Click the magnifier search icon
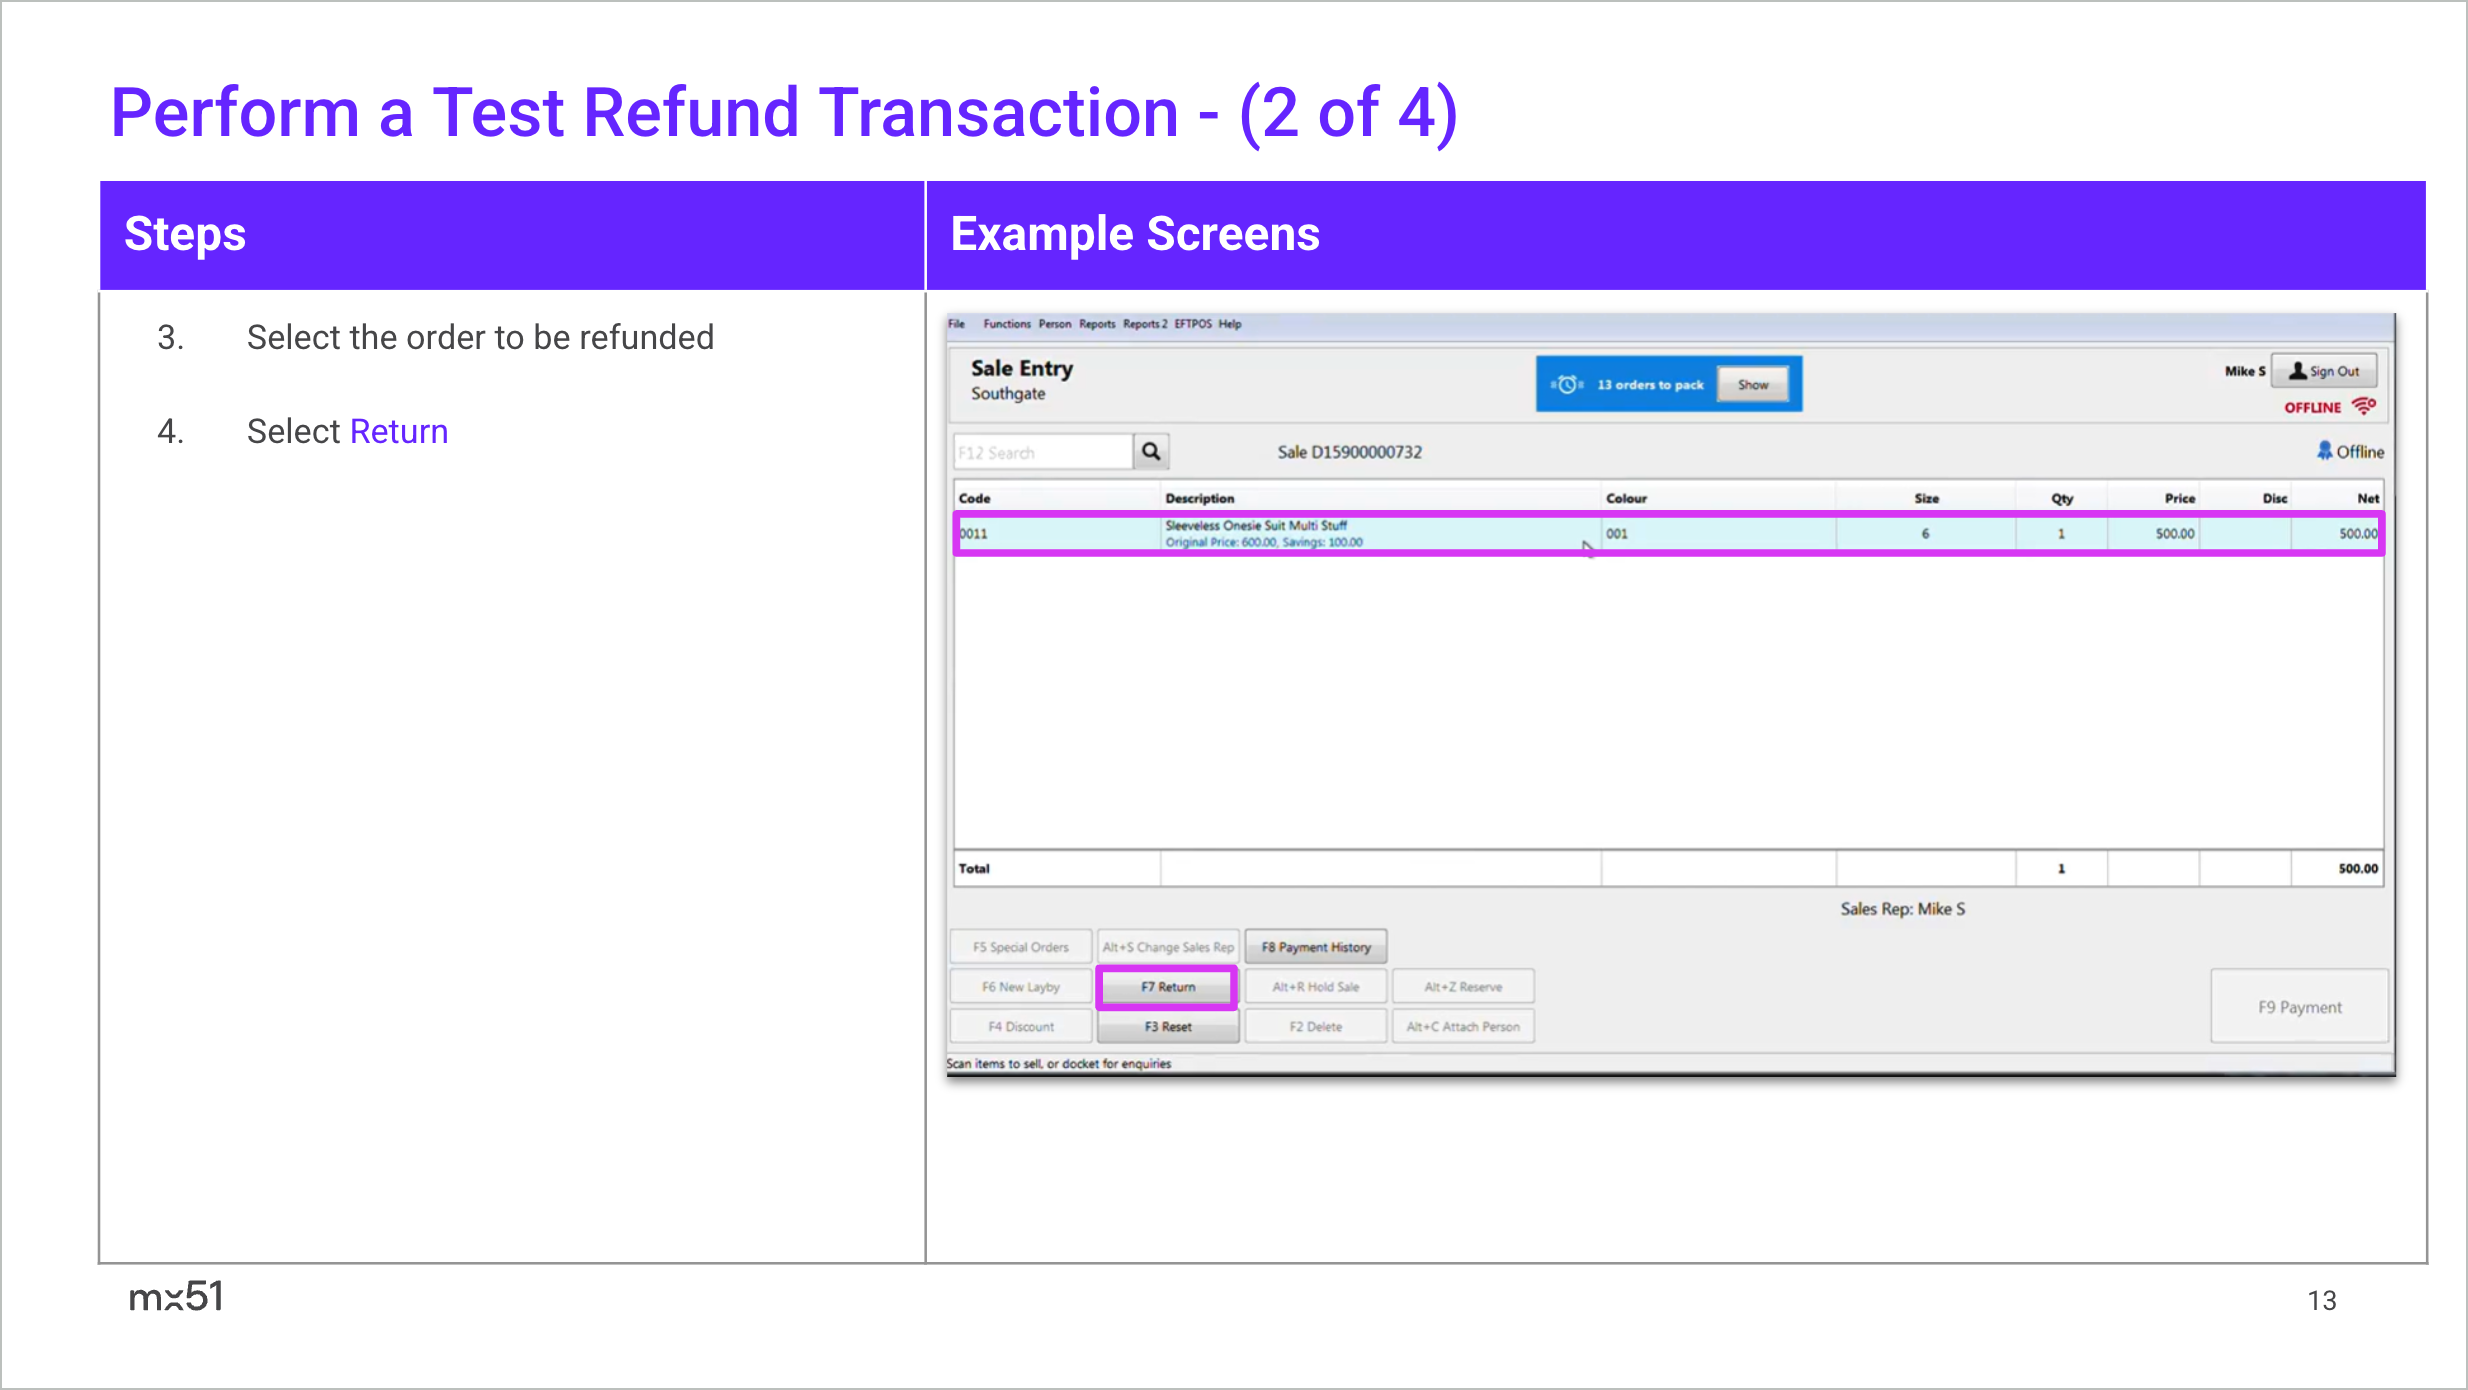This screenshot has height=1390, width=2468. [1151, 452]
